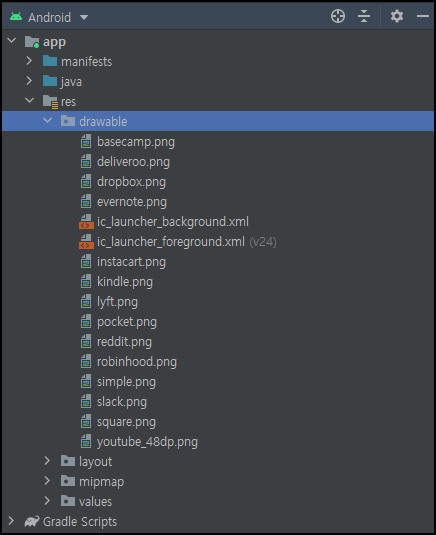This screenshot has height=535, width=436.
Task: Select instacart.png in the tree
Action: pyautogui.click(x=131, y=262)
